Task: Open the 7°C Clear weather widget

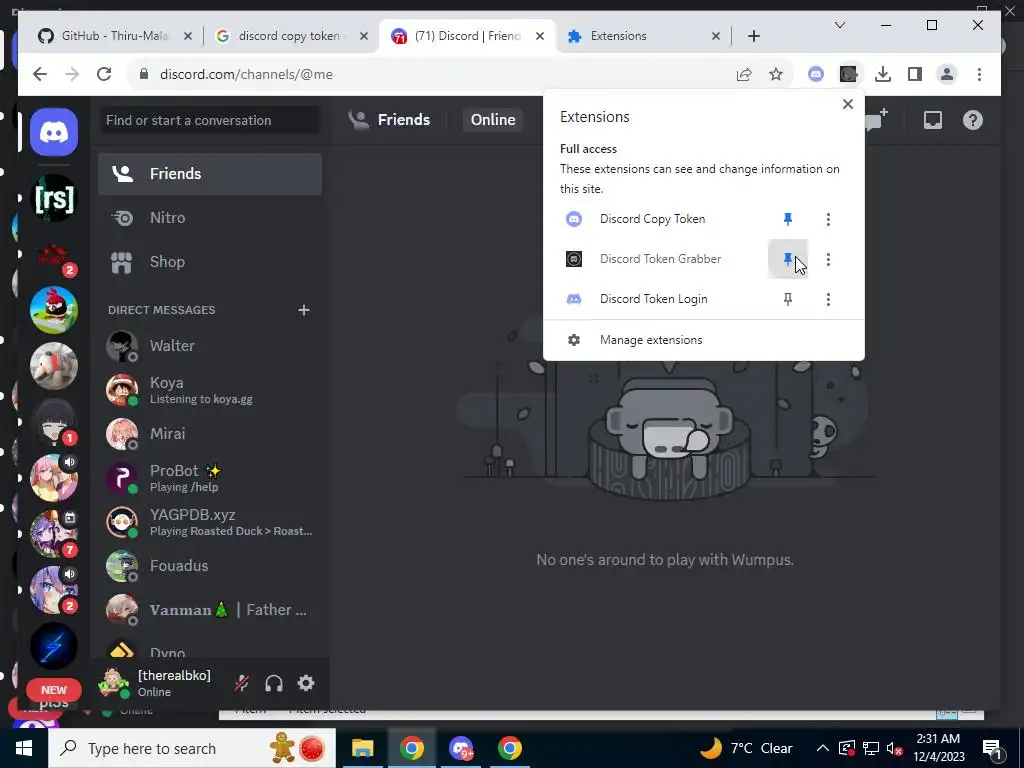Action: tap(746, 748)
